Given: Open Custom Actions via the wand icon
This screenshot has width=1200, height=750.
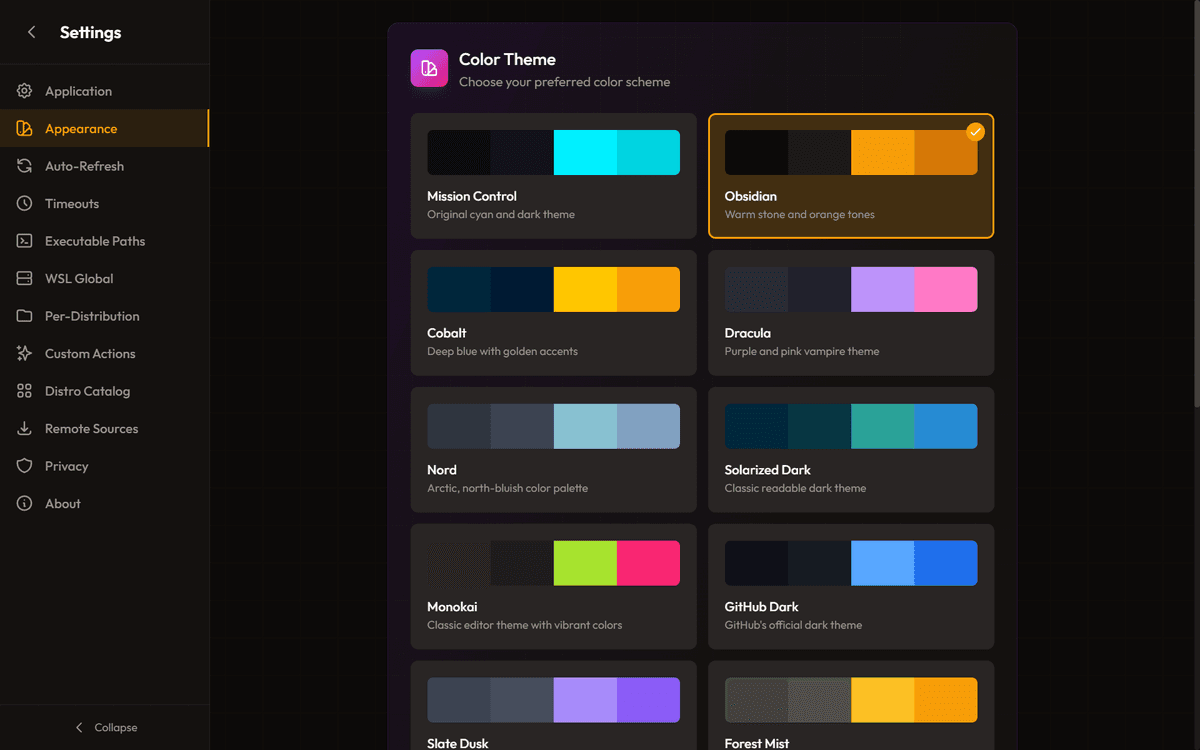Looking at the screenshot, I should click(x=25, y=353).
